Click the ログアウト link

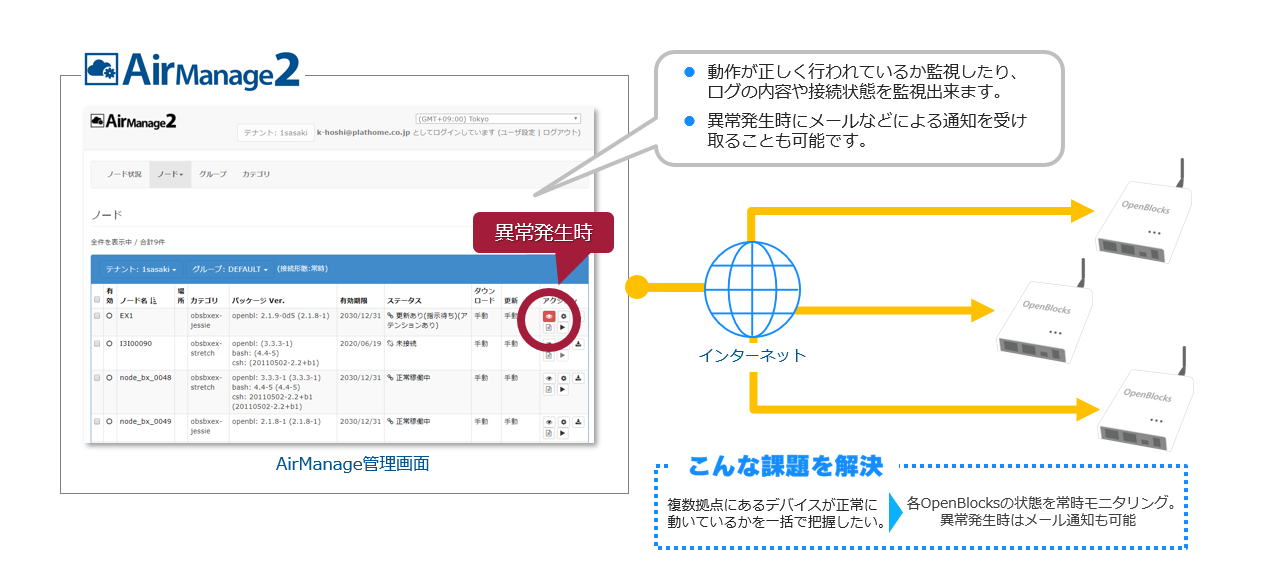click(560, 132)
